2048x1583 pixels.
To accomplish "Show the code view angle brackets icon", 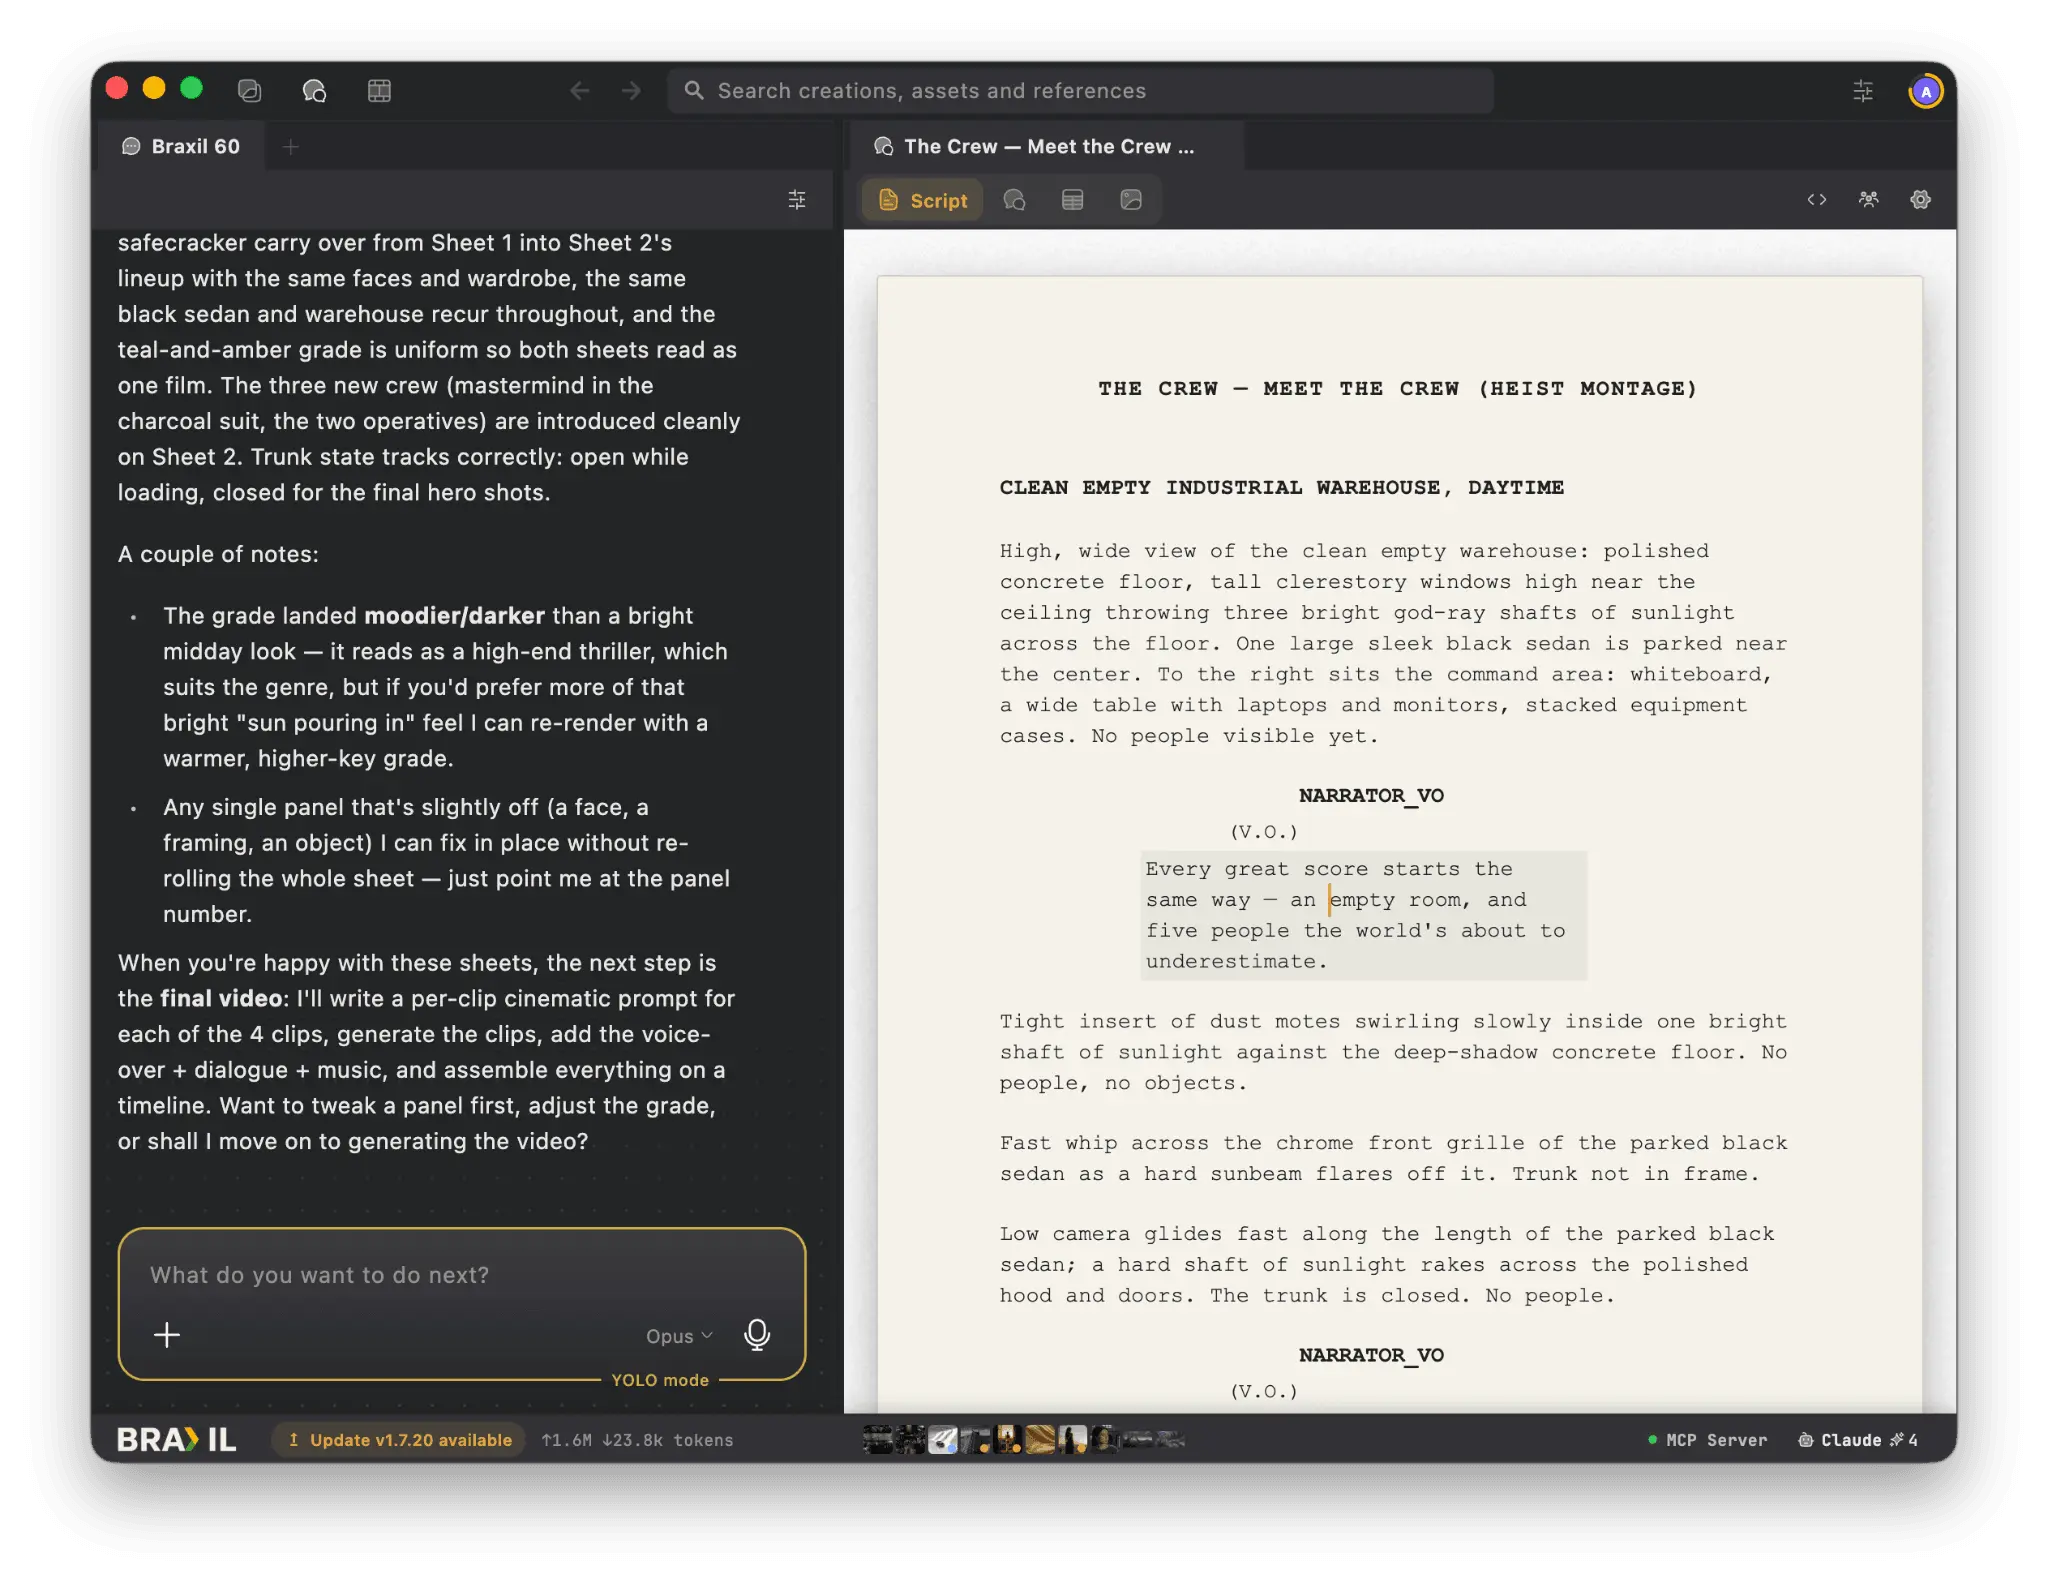I will click(x=1817, y=200).
